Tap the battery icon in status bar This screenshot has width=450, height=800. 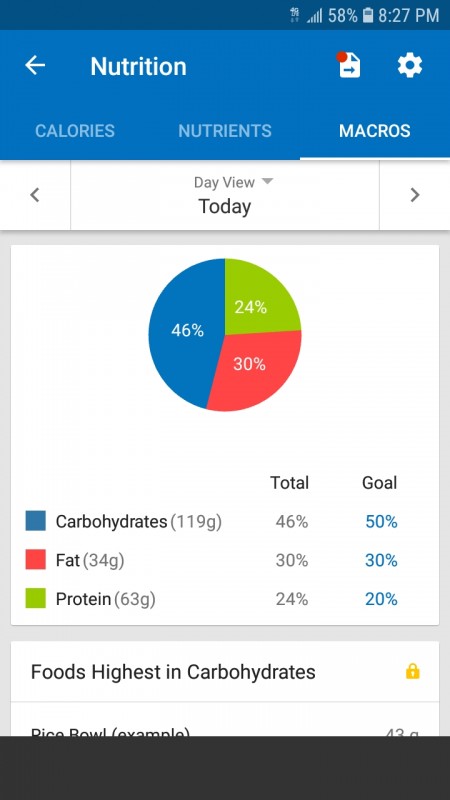(x=367, y=15)
